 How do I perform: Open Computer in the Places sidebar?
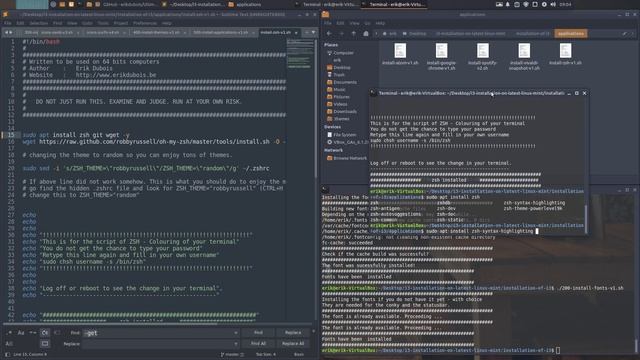pyautogui.click(x=340, y=53)
